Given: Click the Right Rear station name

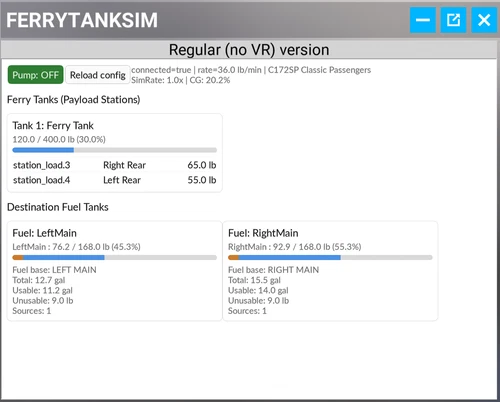Looking at the screenshot, I should [x=124, y=165].
